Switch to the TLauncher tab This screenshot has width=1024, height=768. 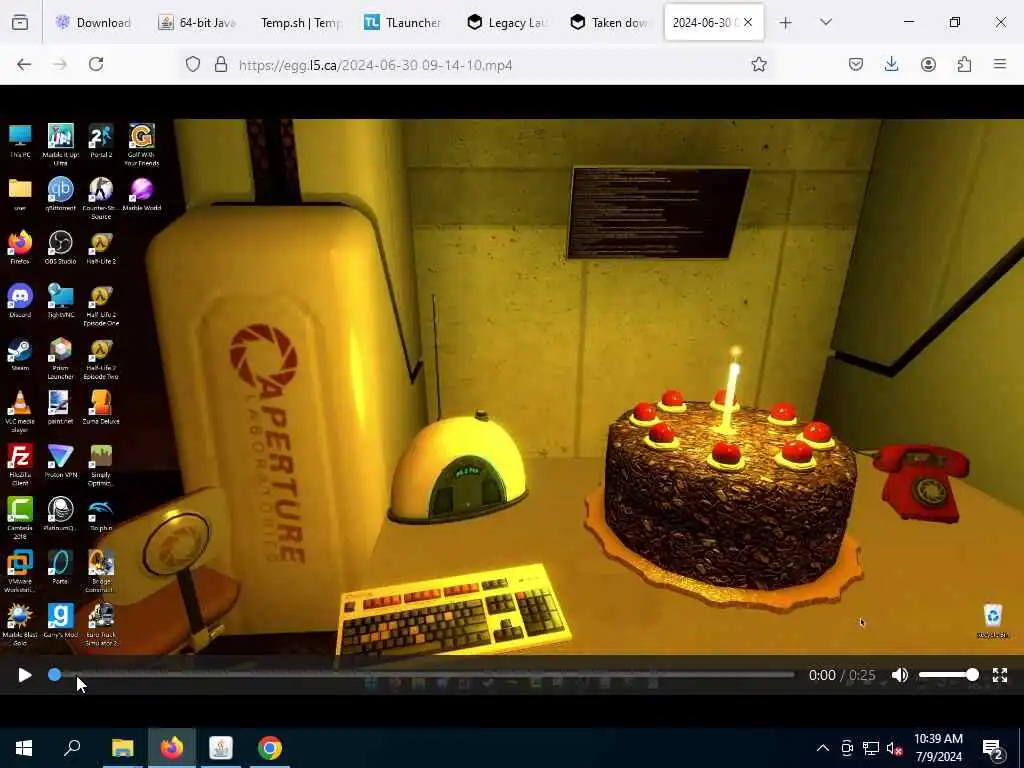tap(402, 22)
